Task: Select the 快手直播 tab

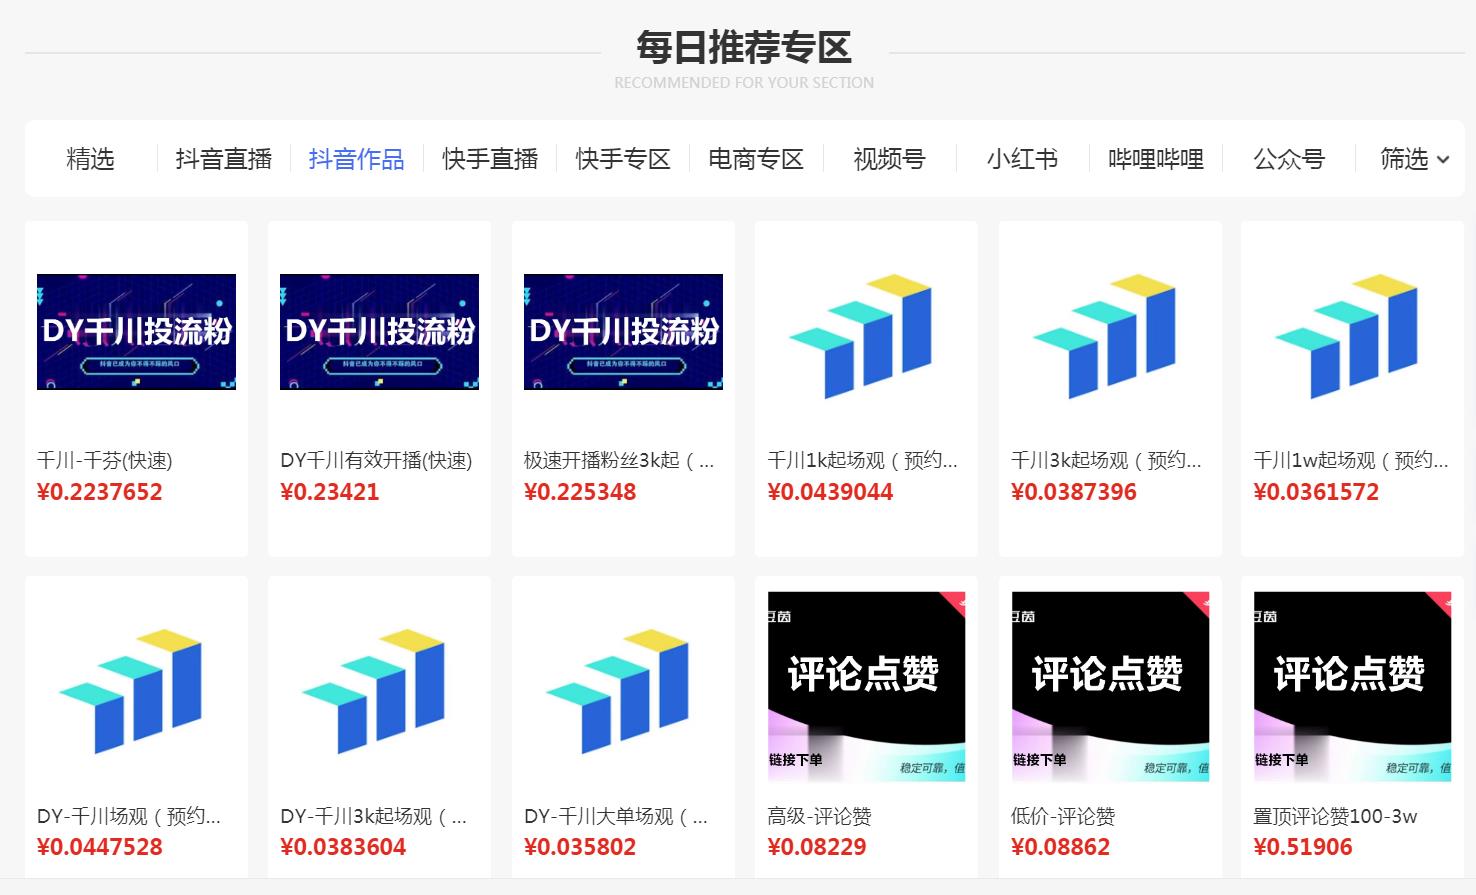Action: (x=489, y=158)
